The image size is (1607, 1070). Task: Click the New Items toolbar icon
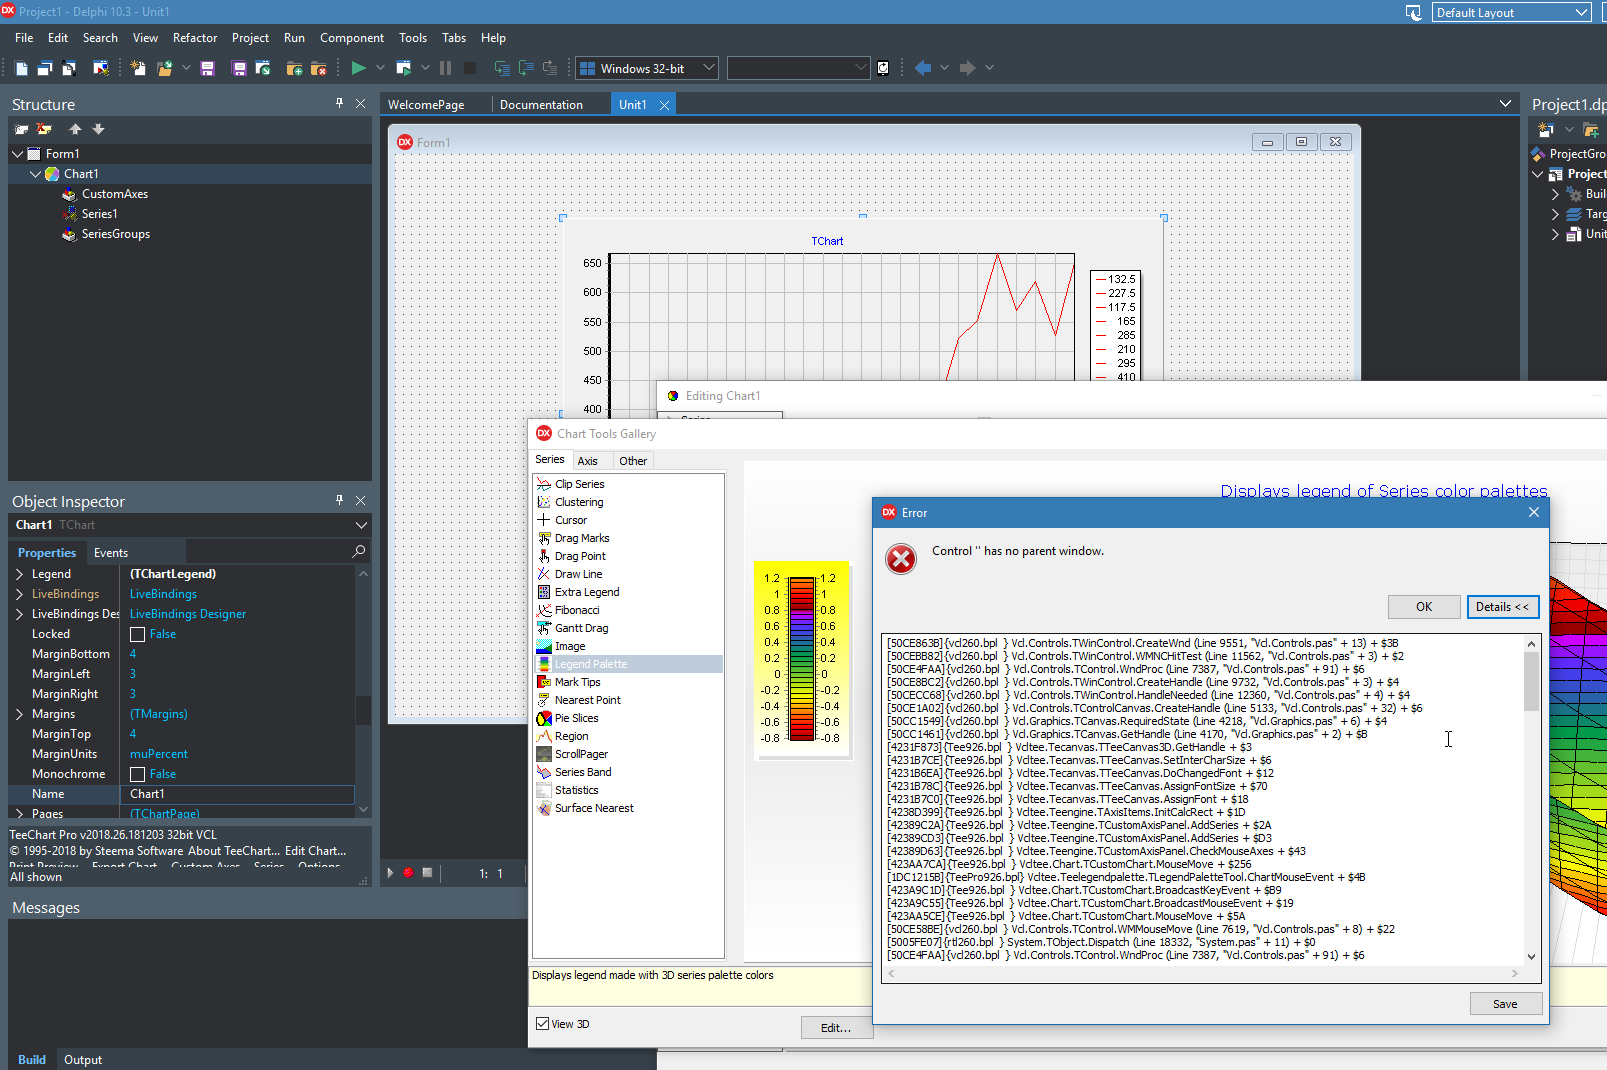138,68
